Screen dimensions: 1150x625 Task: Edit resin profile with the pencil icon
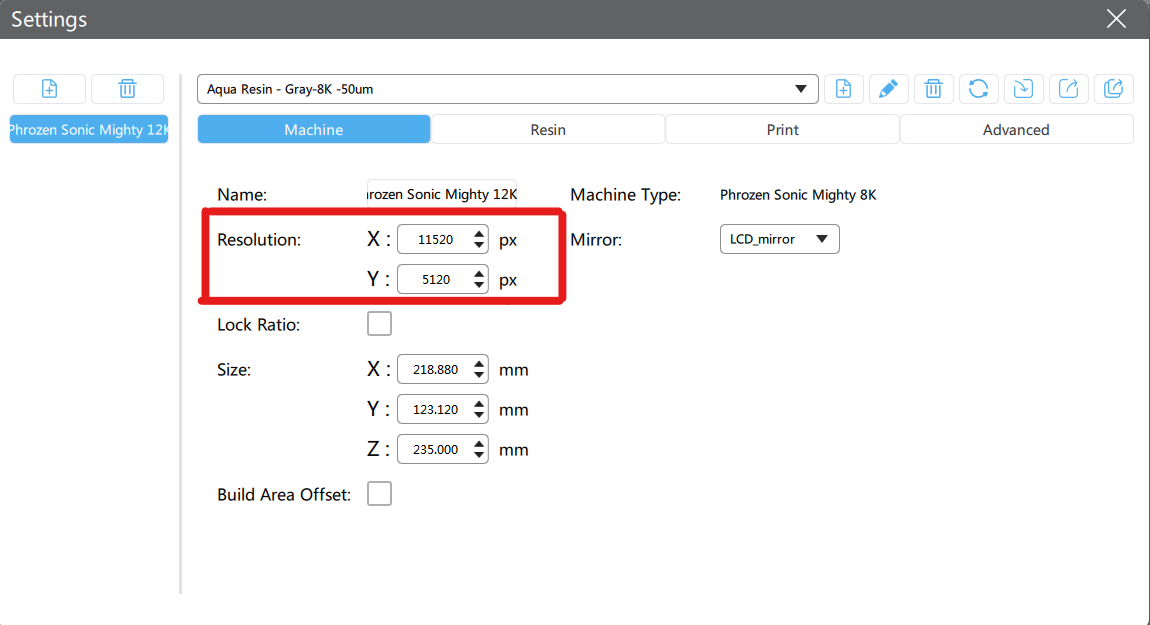pyautogui.click(x=888, y=89)
